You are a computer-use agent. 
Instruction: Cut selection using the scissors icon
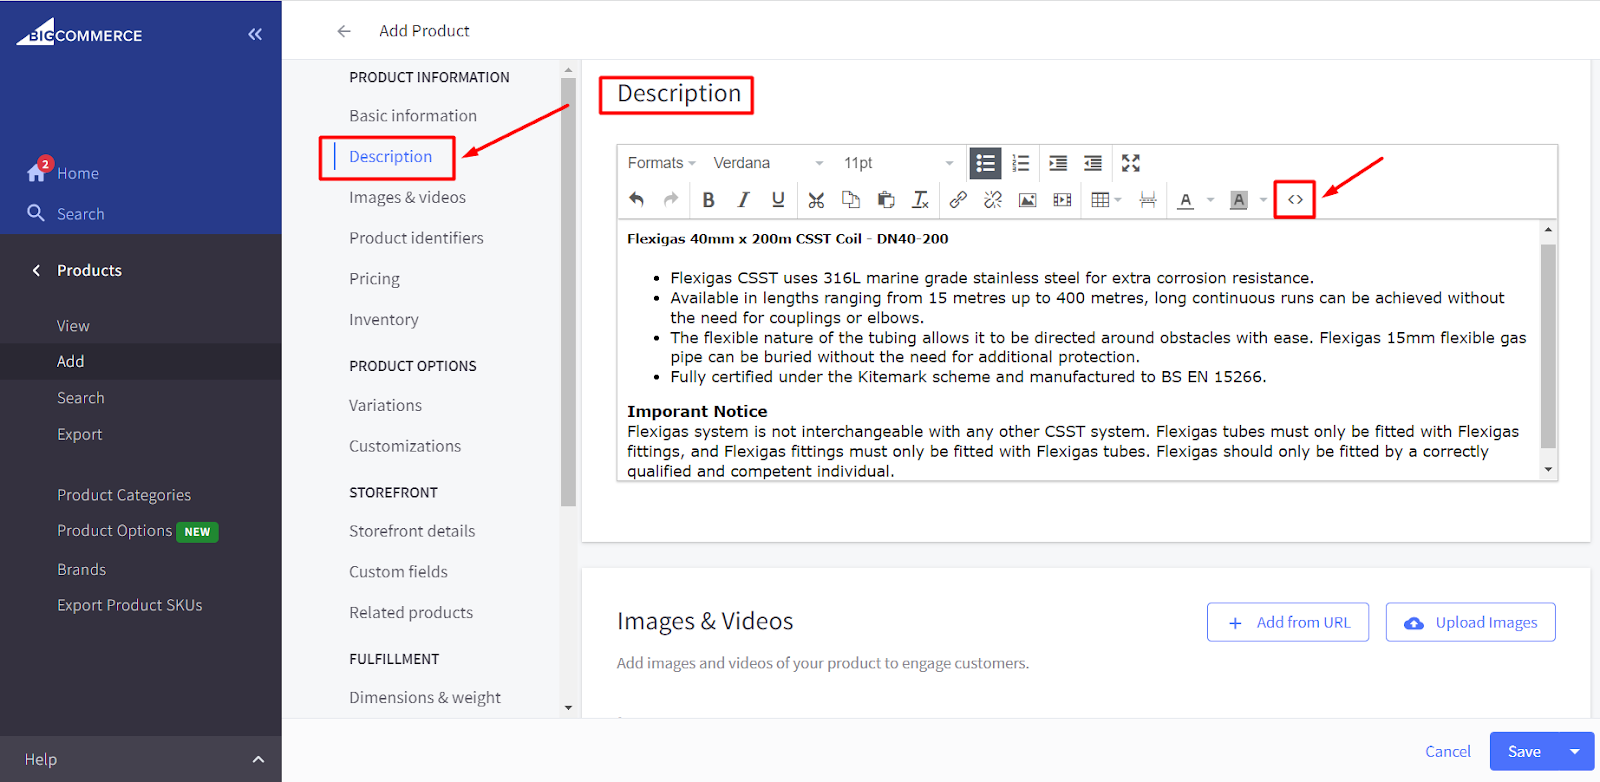click(816, 200)
